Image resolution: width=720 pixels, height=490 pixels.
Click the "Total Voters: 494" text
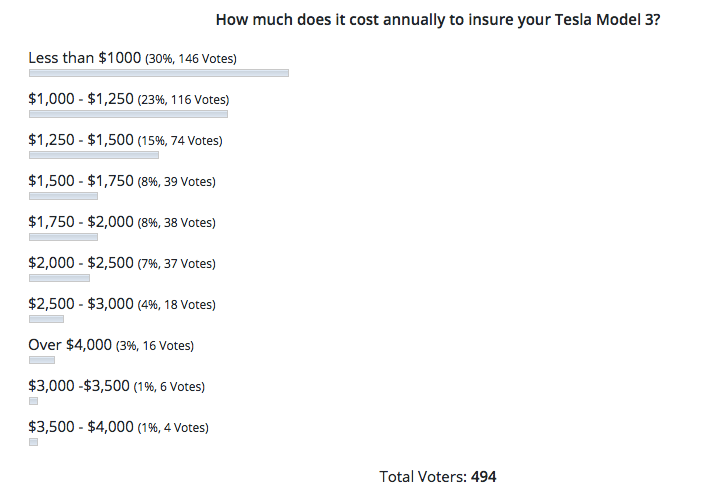coord(437,477)
